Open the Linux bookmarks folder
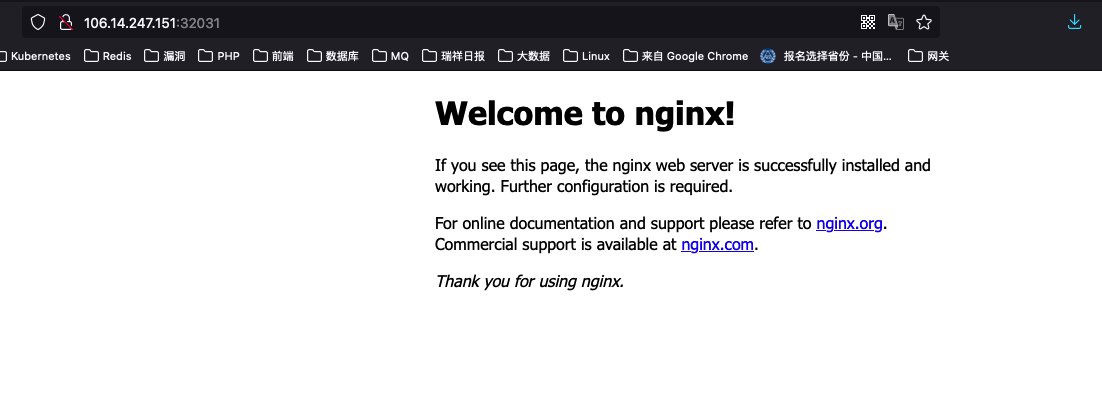Viewport: 1102px width, 396px height. [x=586, y=56]
